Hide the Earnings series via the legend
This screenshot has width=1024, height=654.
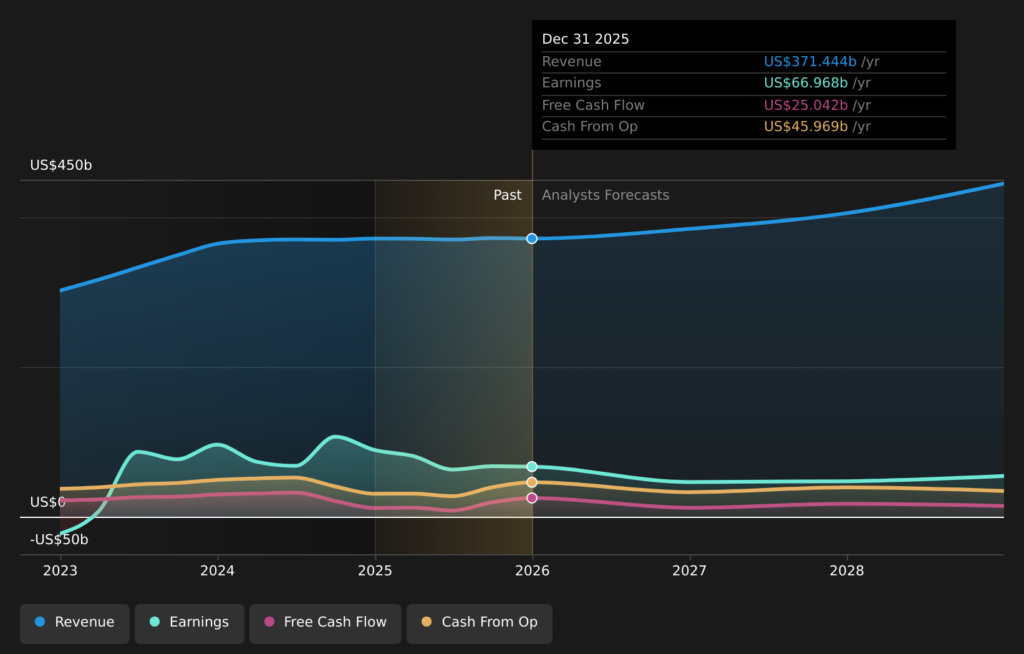coord(189,622)
